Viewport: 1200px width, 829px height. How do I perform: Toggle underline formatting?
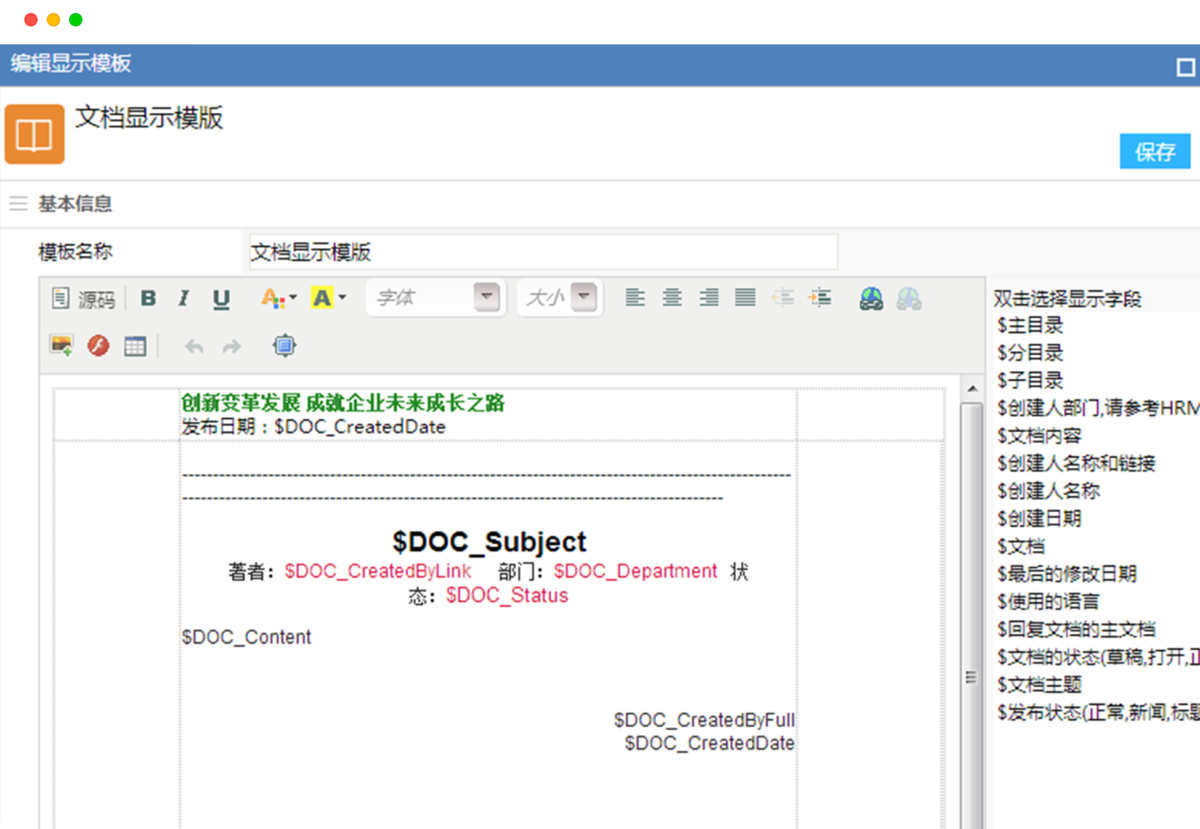coord(221,298)
